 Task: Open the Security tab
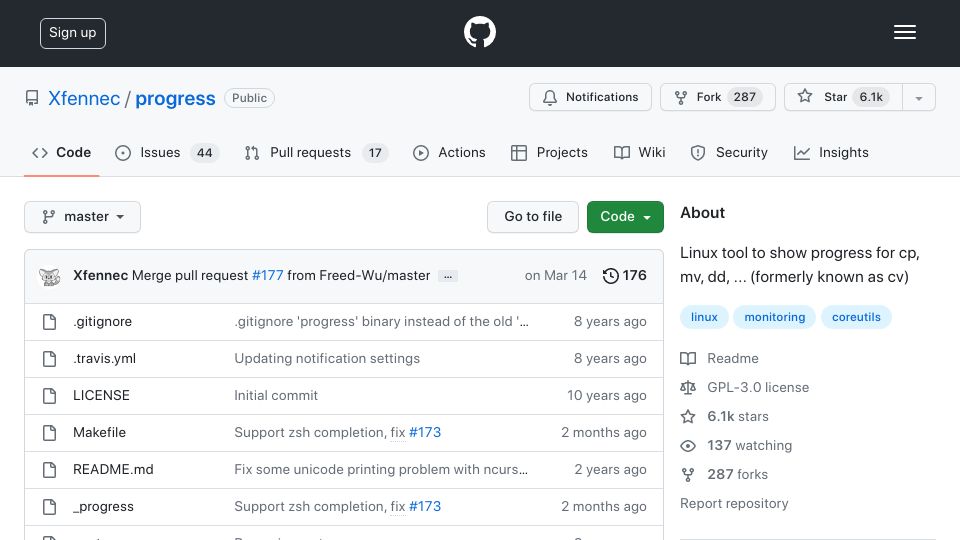point(729,152)
